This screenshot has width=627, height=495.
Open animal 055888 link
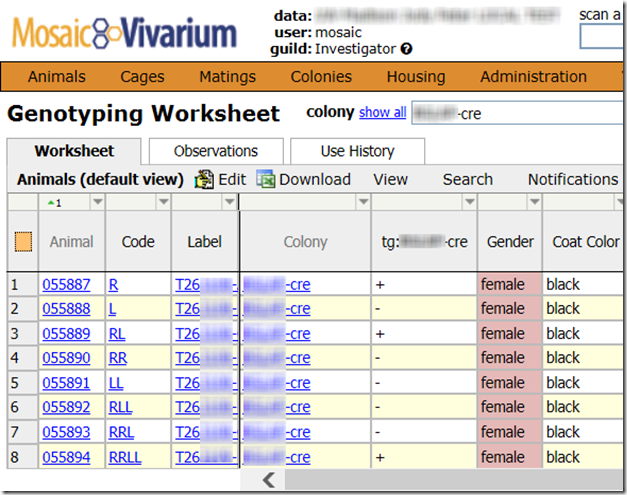click(x=66, y=309)
